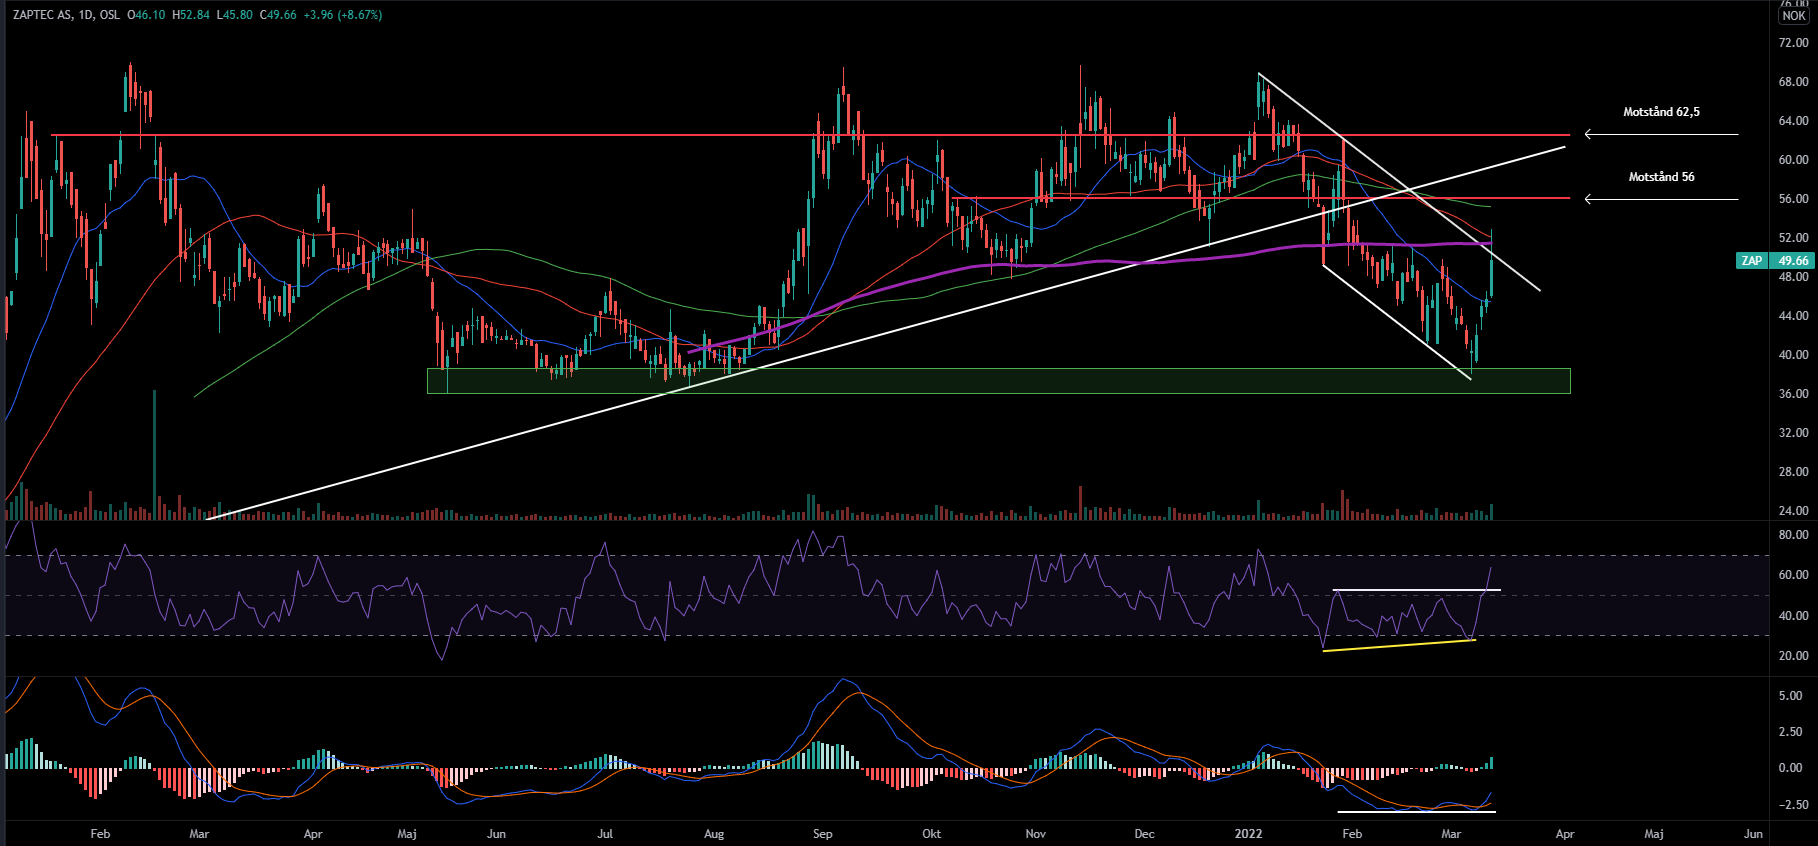Click the 2022 label on time axis
The width and height of the screenshot is (1818, 846).
1248,834
